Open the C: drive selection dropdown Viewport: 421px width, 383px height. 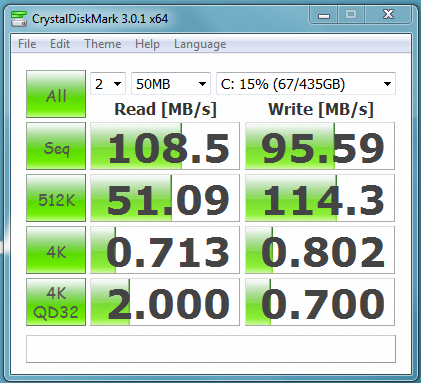click(x=306, y=84)
